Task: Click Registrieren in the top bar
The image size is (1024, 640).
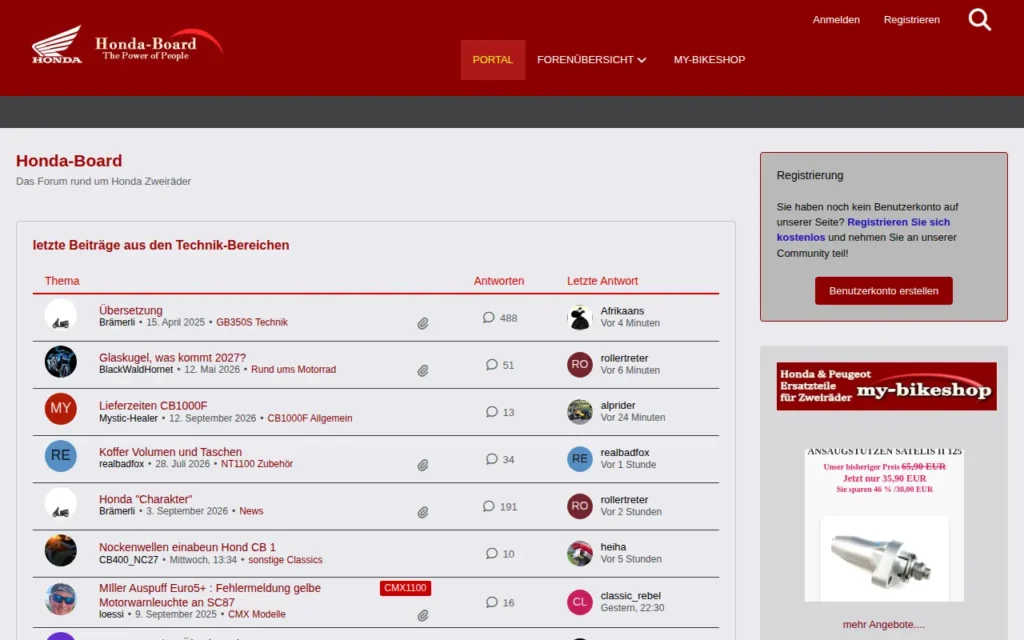Action: (x=912, y=20)
